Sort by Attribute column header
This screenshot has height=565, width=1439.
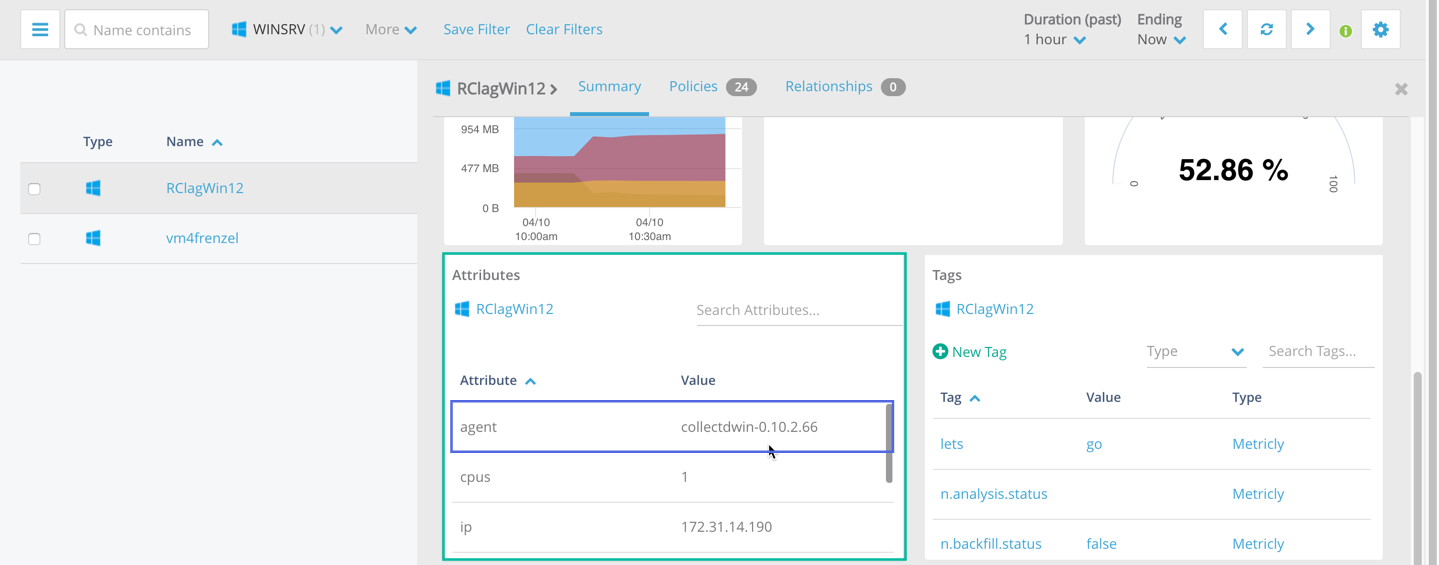coord(498,380)
